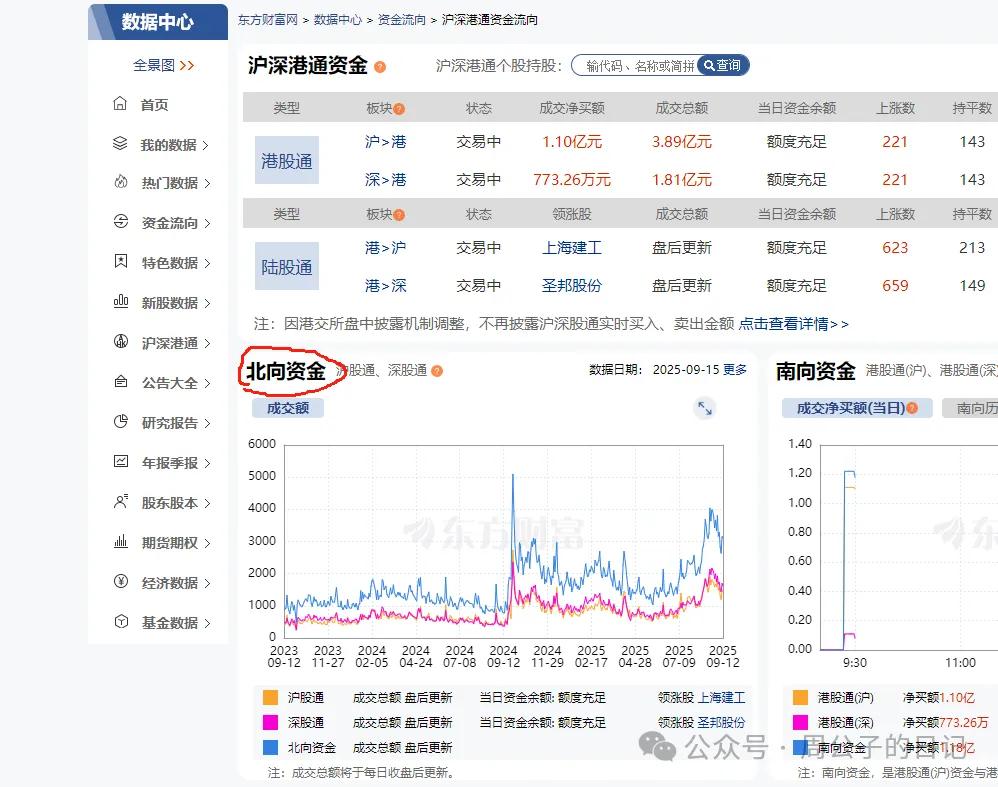Expand the 北向资金 chart to fullscreen

[x=704, y=408]
